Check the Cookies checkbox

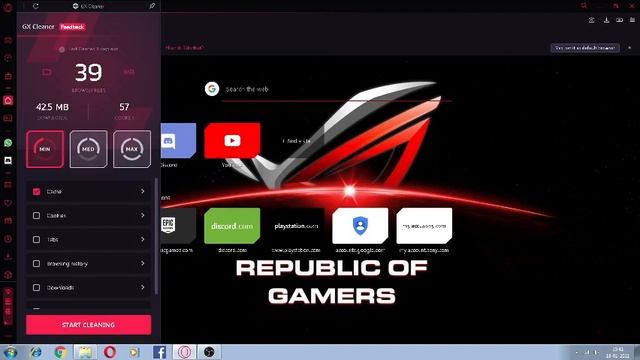36,215
